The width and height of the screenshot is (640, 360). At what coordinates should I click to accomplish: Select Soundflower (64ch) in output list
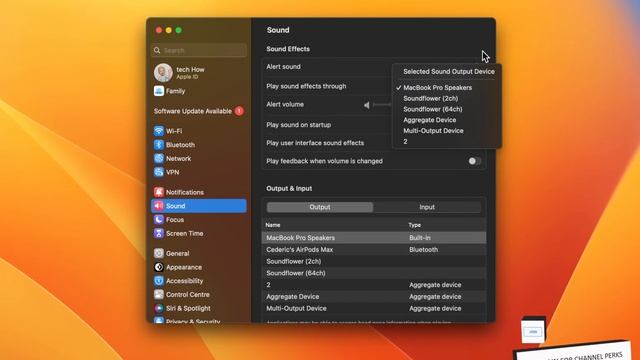point(374,273)
